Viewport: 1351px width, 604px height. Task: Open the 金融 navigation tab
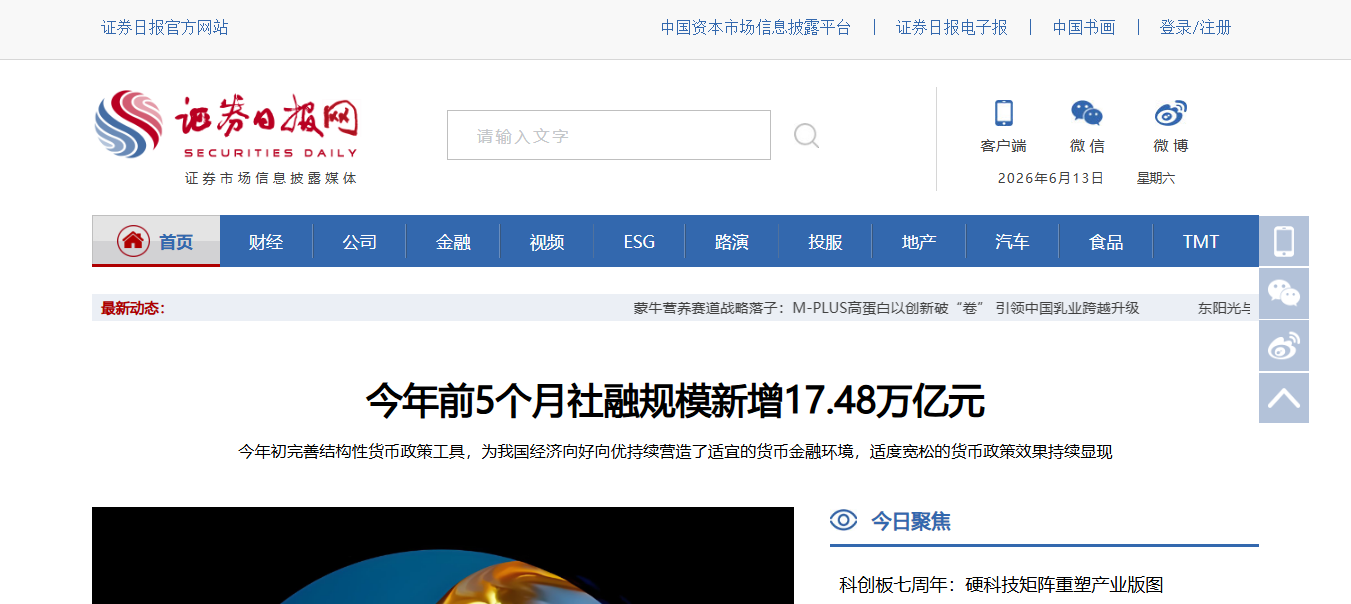click(453, 242)
